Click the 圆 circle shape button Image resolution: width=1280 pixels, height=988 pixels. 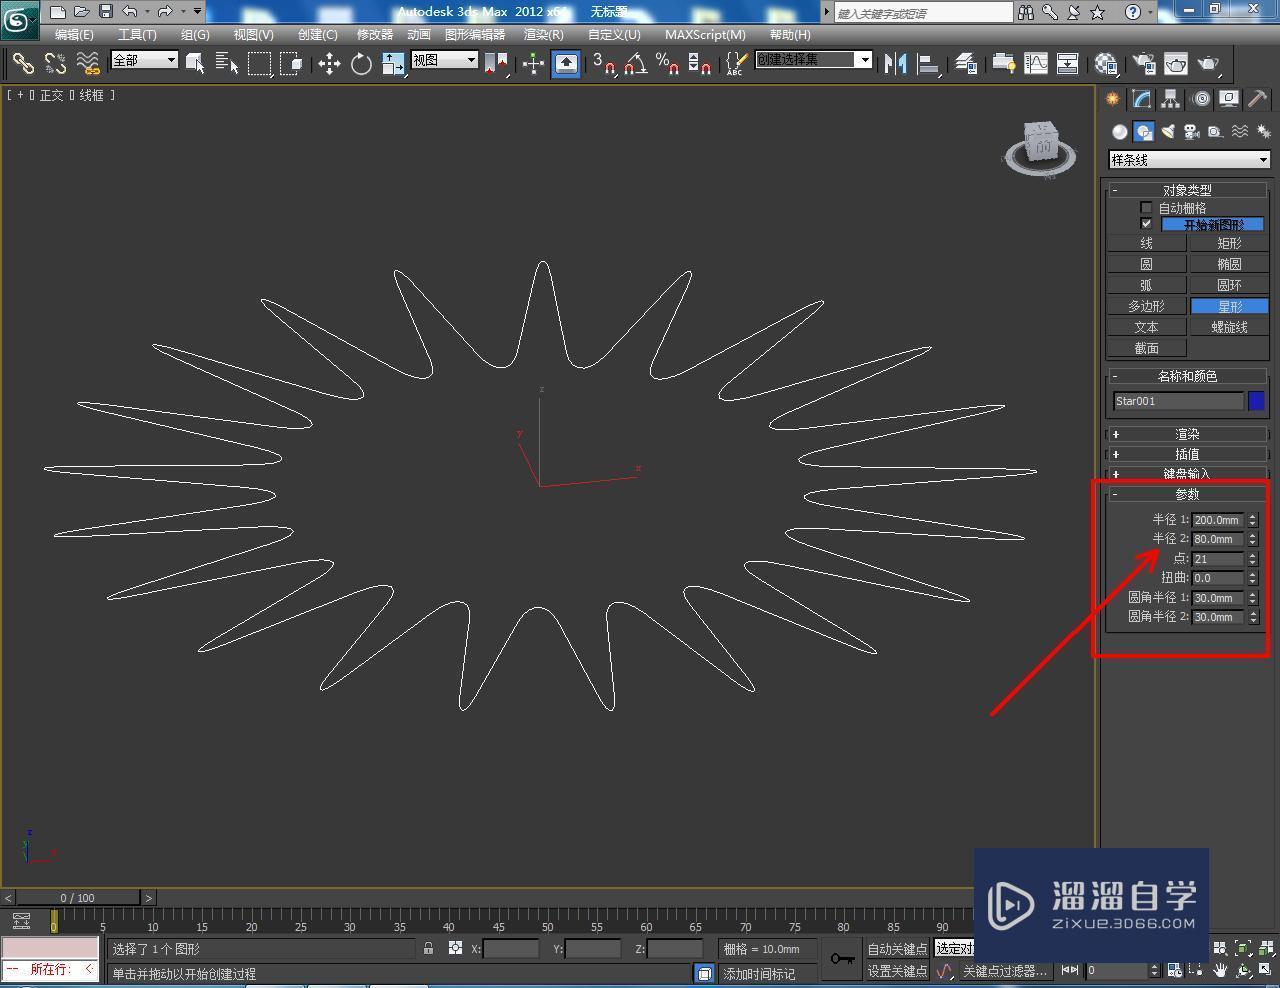[x=1146, y=264]
